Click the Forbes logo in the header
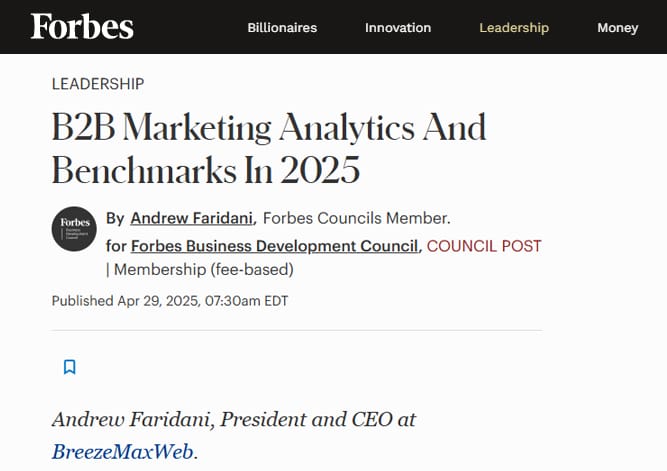 point(82,26)
